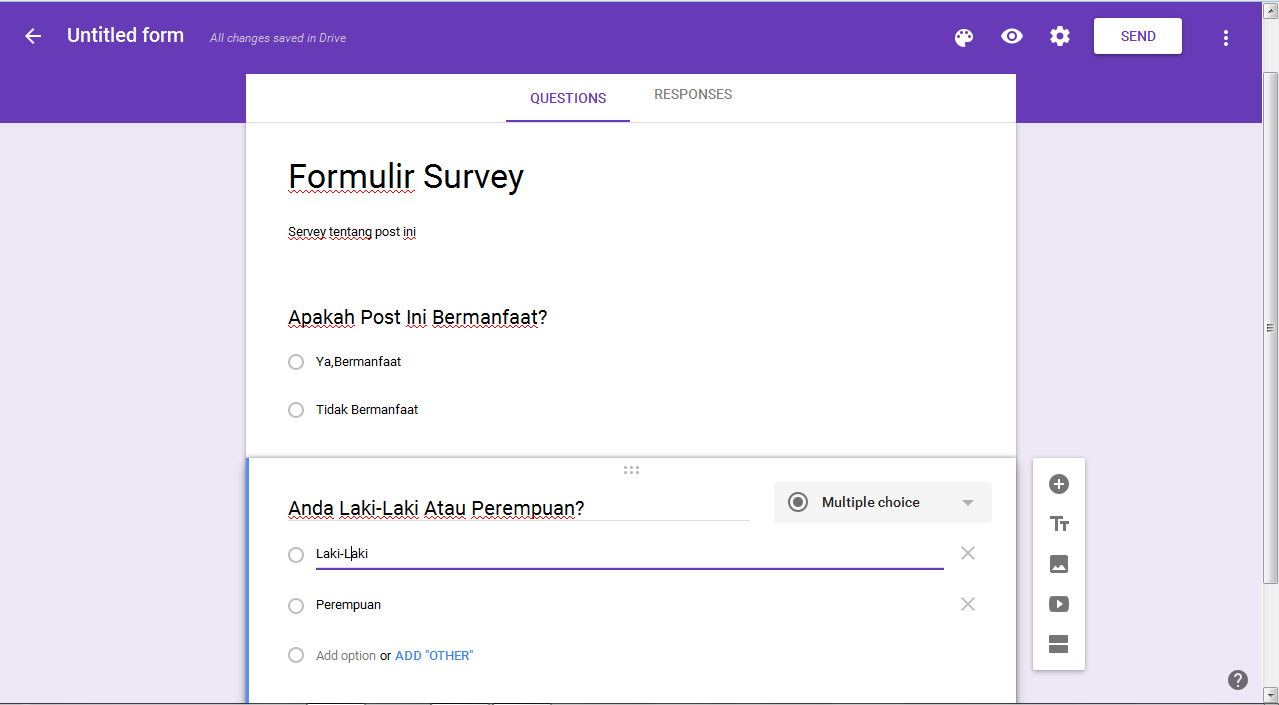Expand options with ADD "OTHER" link
This screenshot has height=705, width=1279.
click(x=433, y=654)
